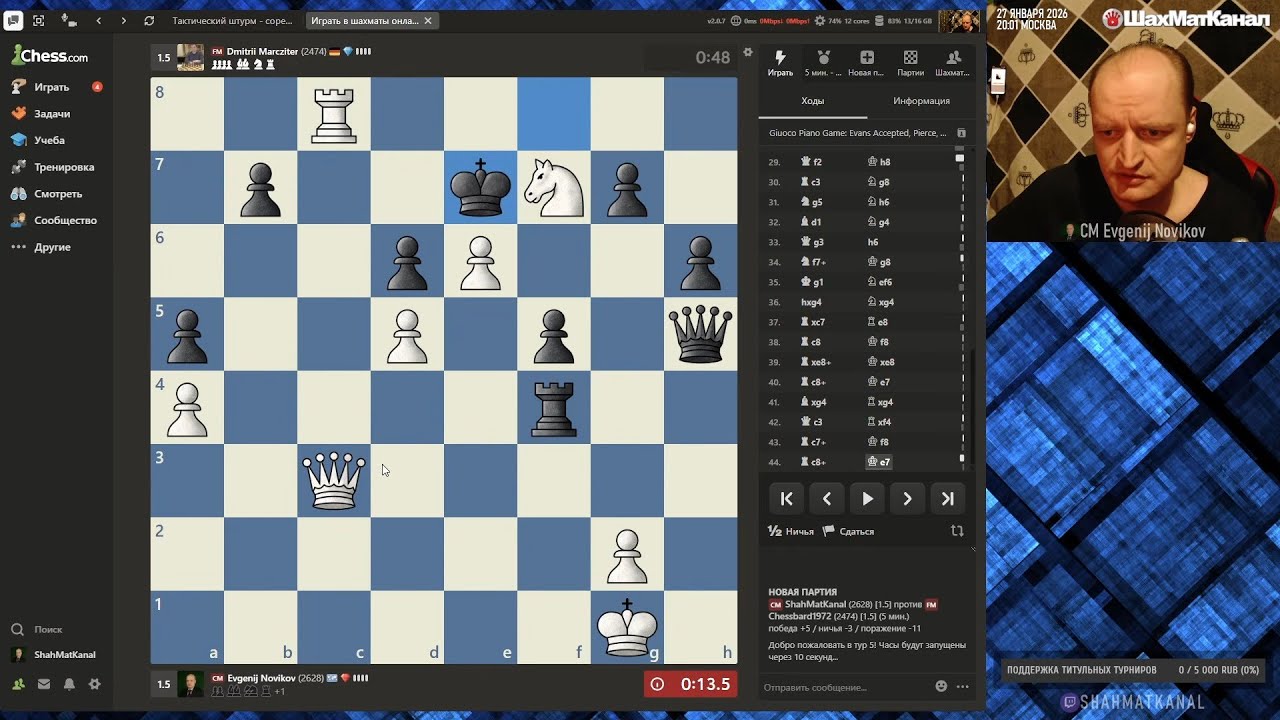This screenshot has width=1280, height=720.
Task: Step forward one move
Action: coord(907,498)
